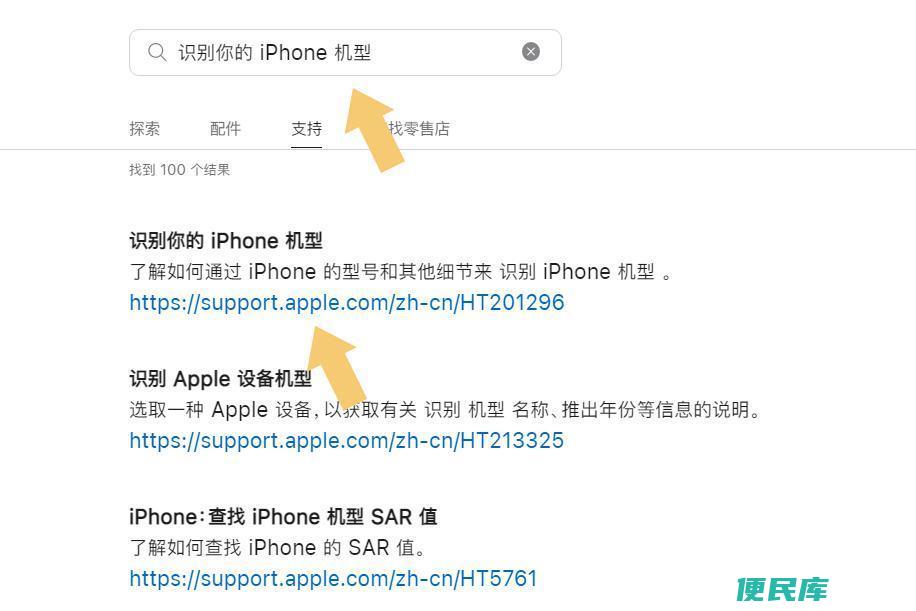
Task: Clear the search field with X icon
Action: tap(530, 52)
